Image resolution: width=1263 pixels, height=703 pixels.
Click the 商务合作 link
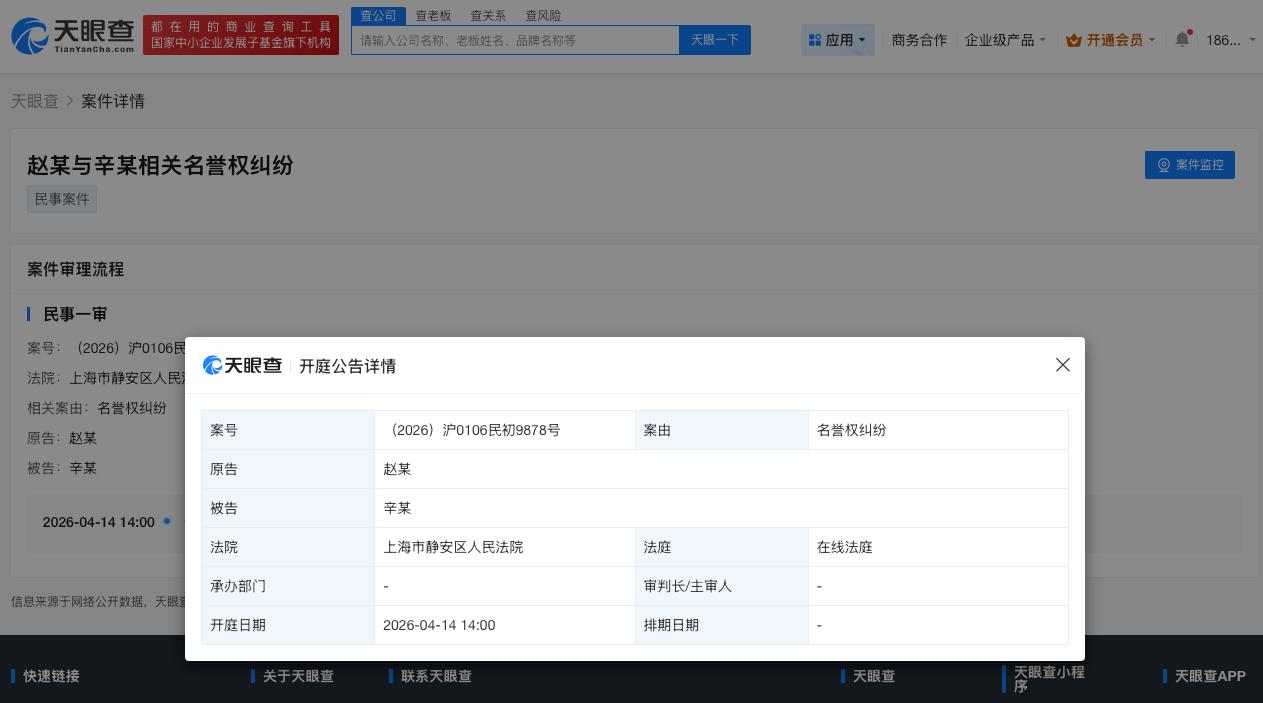919,40
